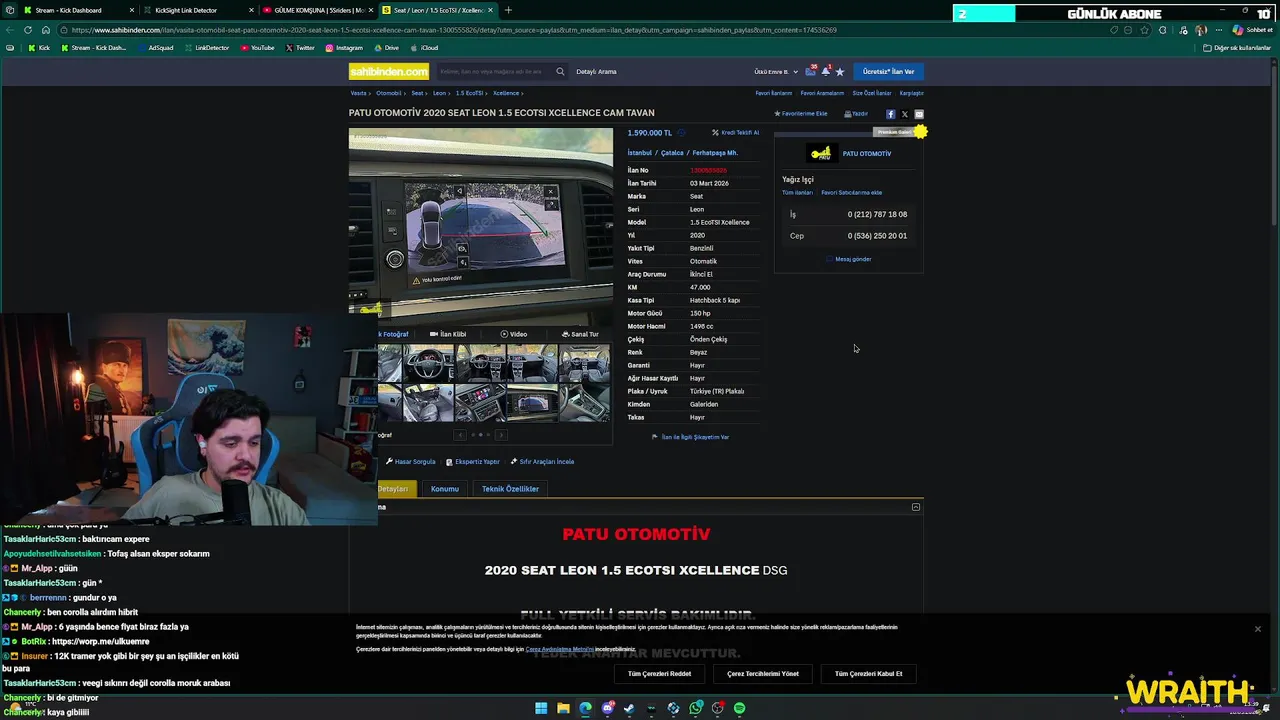Open Instagram bookmark in bookmarks bar
1280x720 pixels.
click(x=344, y=48)
